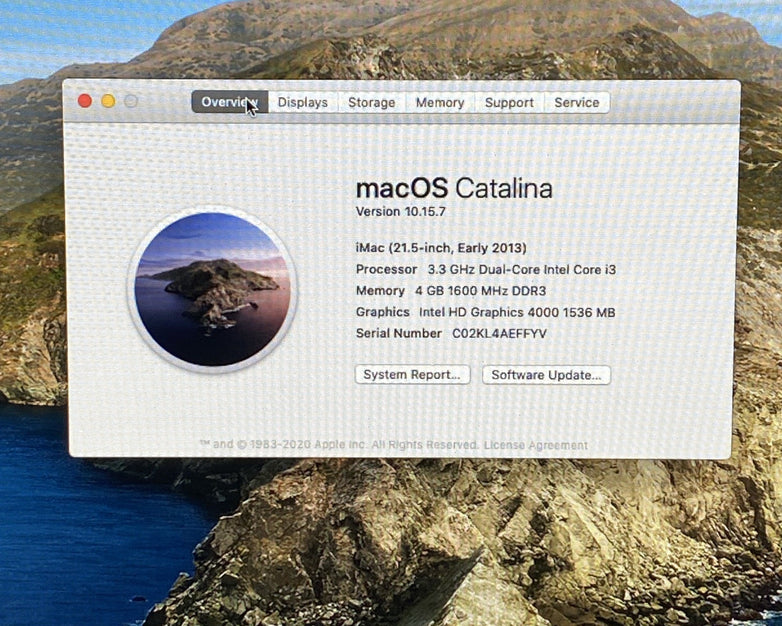Close the About This Mac window
This screenshot has width=782, height=626.
click(x=85, y=101)
